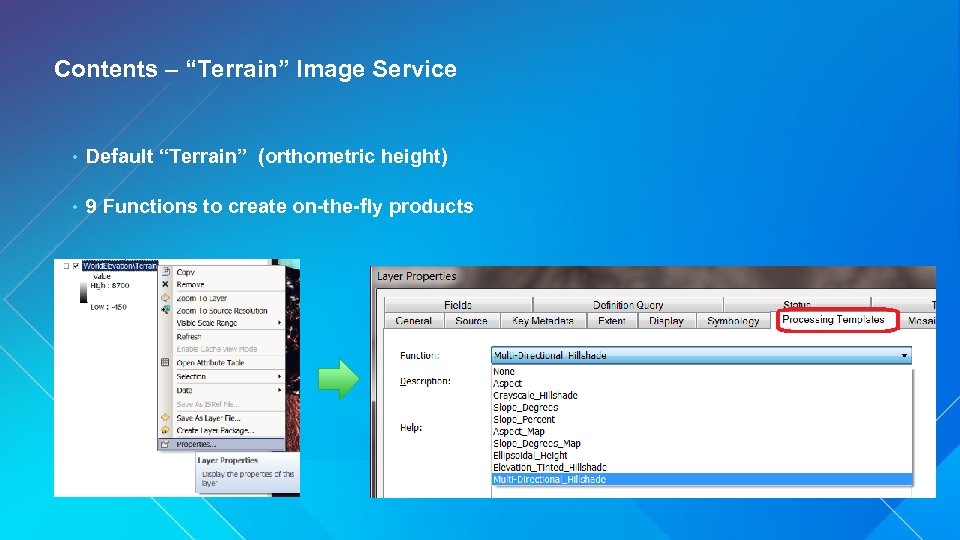Switch to the Display tab
The height and width of the screenshot is (540, 960).
point(666,321)
